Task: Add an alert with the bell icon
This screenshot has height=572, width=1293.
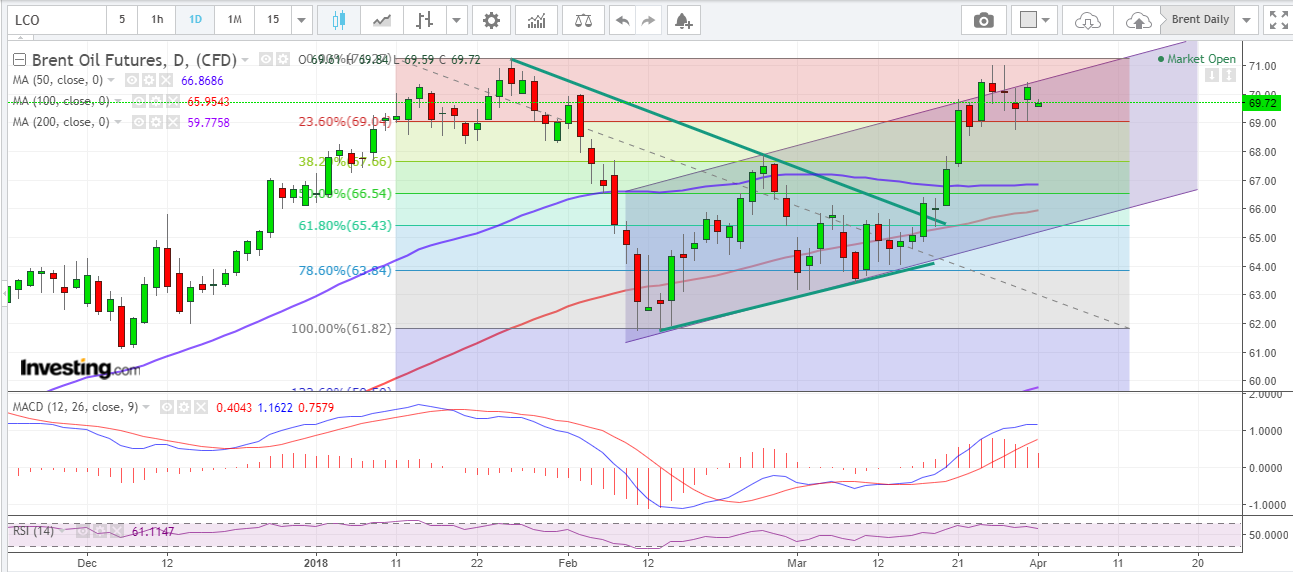Action: click(683, 19)
